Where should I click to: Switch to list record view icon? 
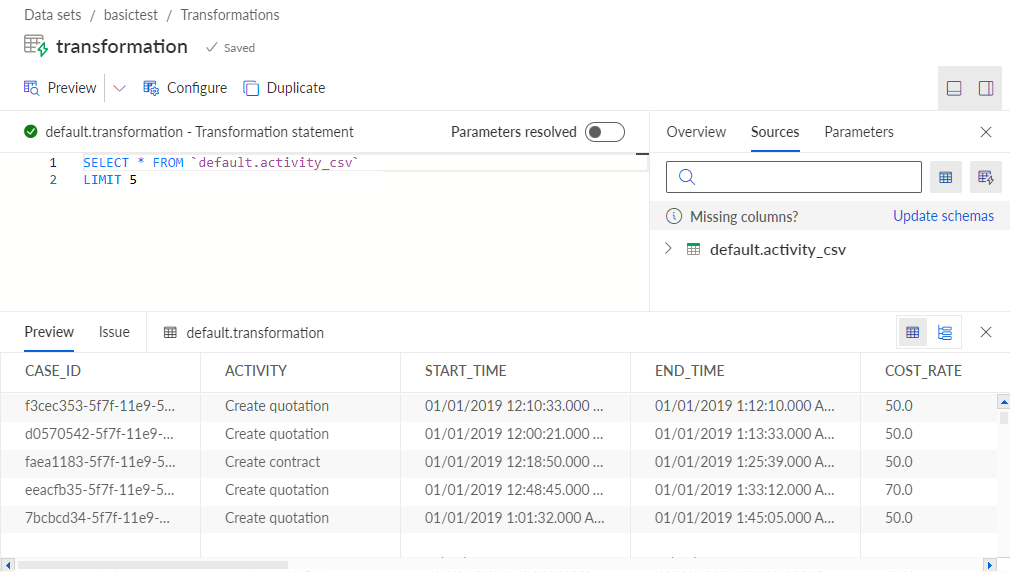click(945, 332)
